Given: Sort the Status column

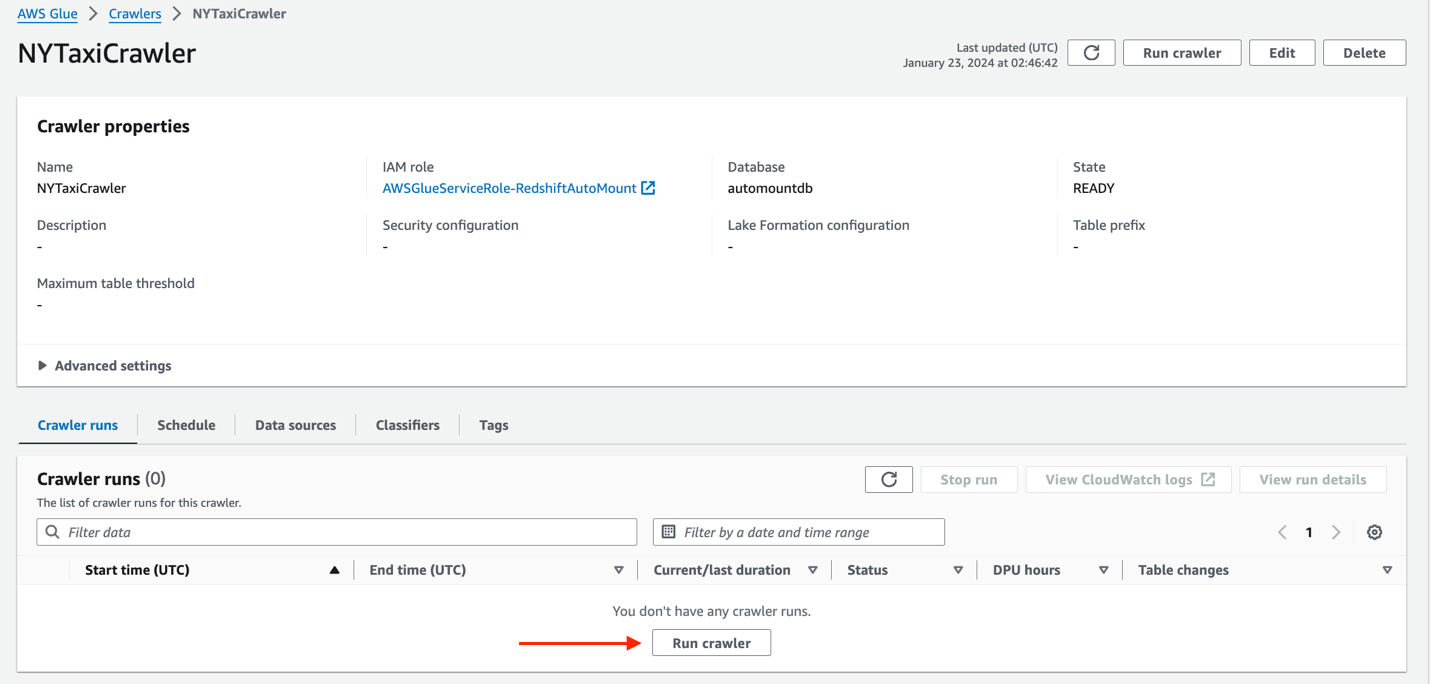Looking at the screenshot, I should [958, 570].
